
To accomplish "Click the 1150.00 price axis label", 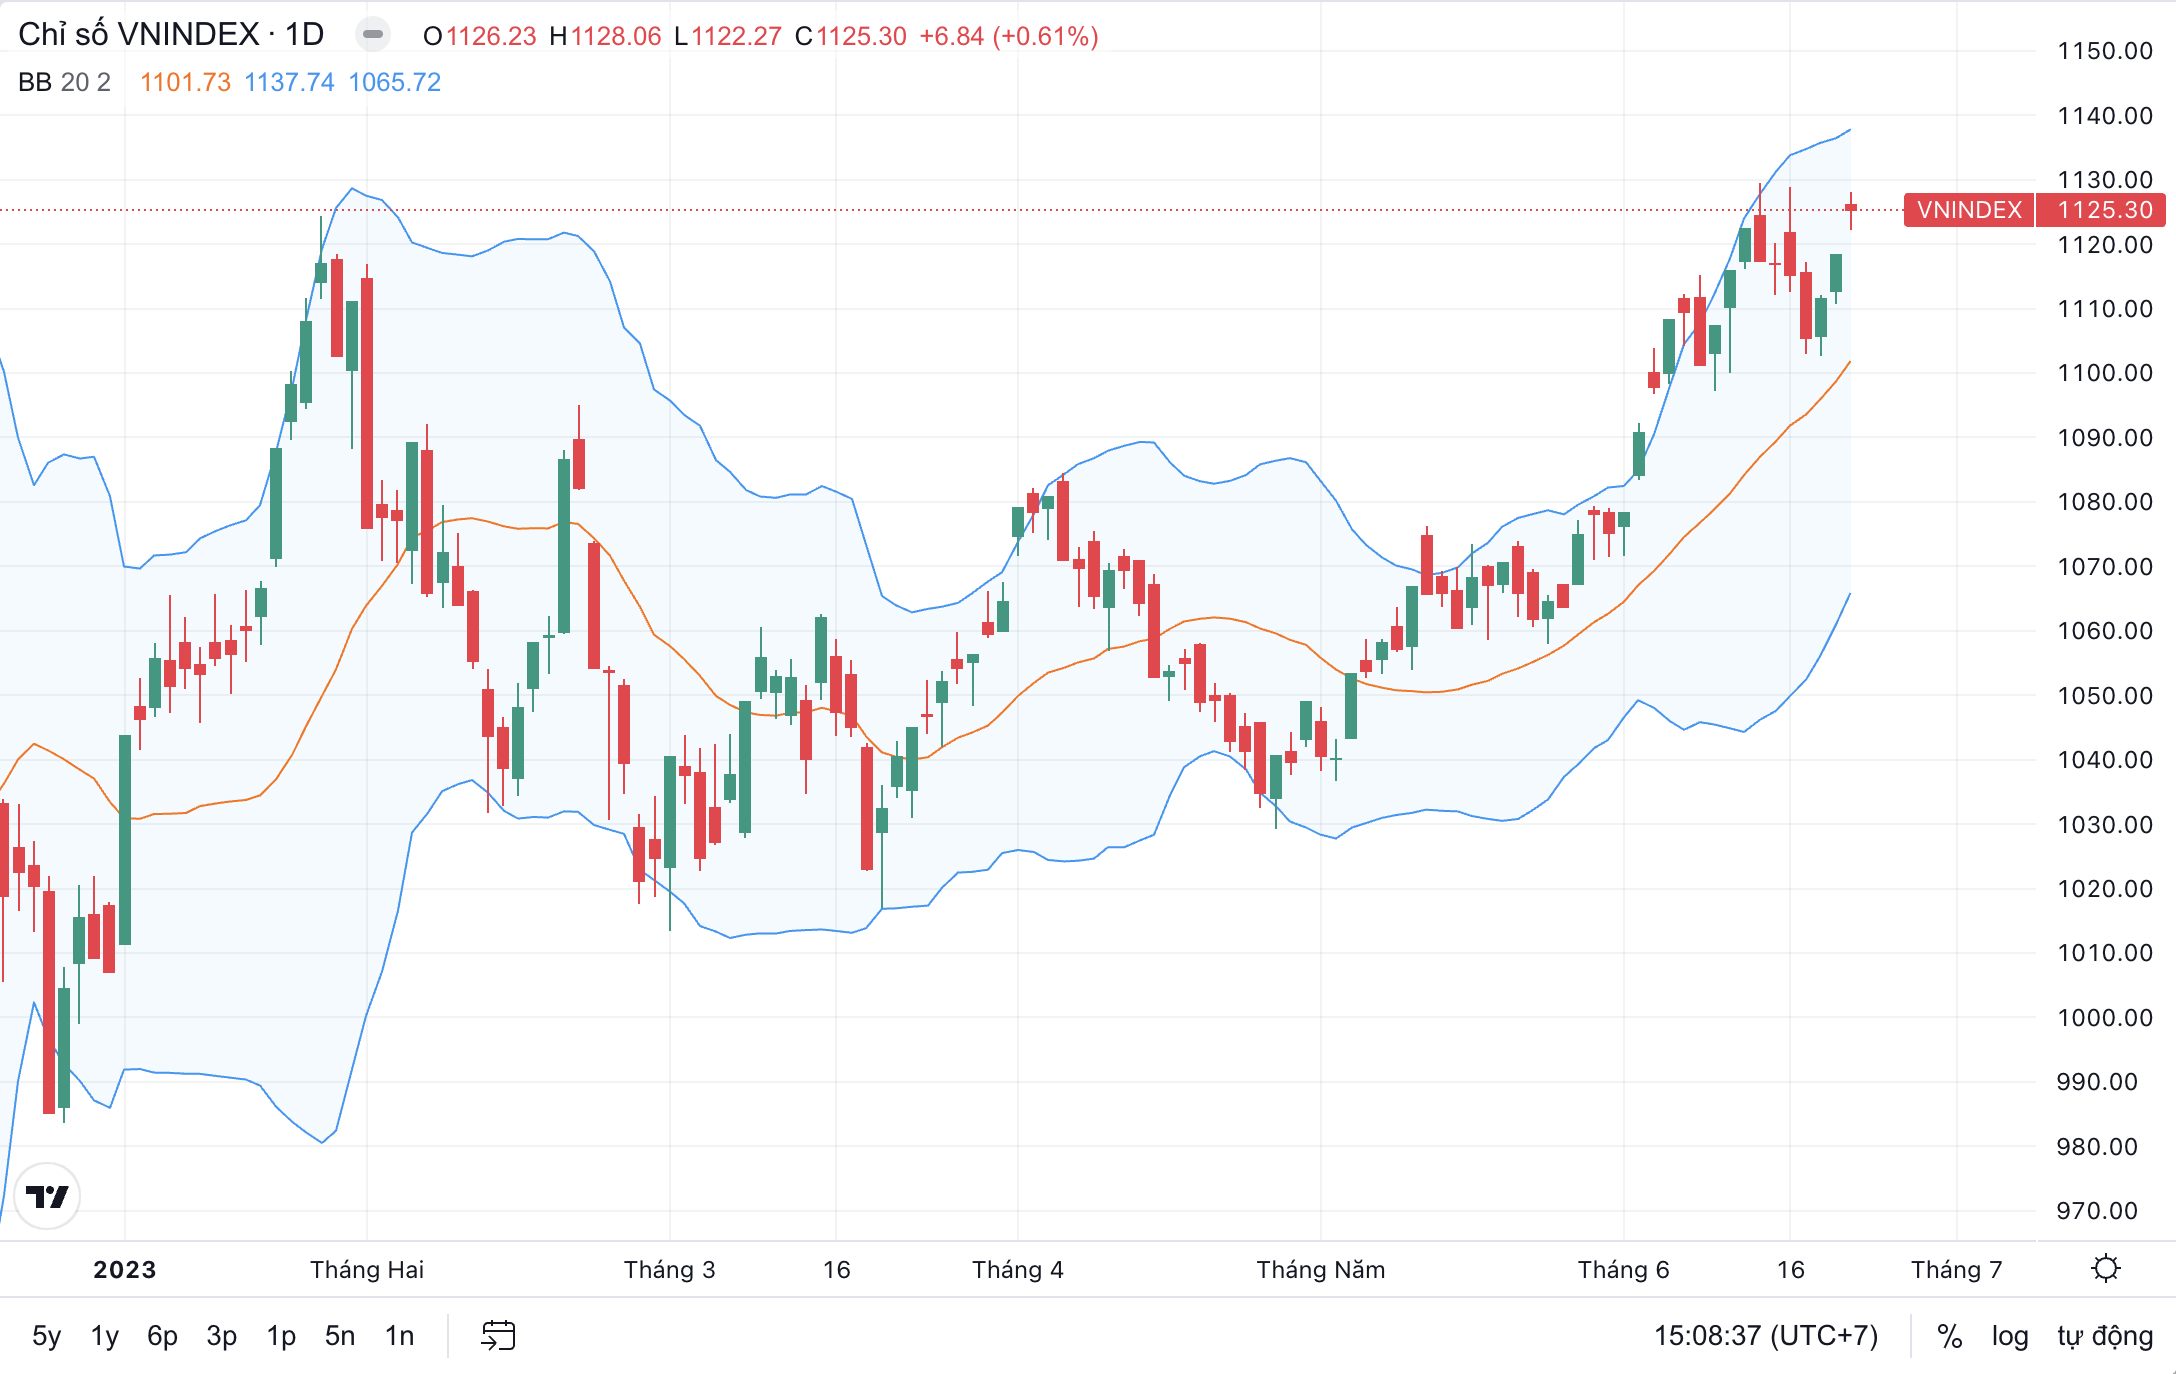I will [2104, 51].
